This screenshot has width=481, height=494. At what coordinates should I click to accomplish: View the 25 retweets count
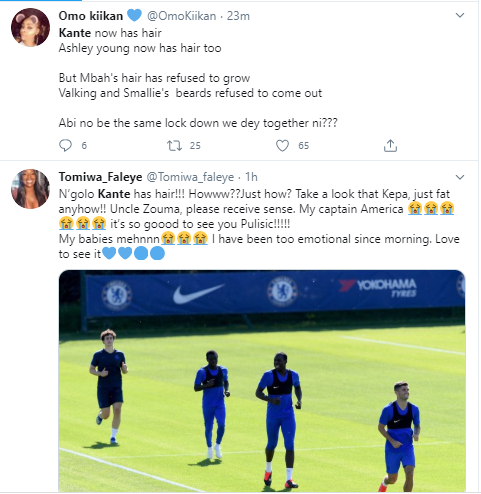[195, 146]
